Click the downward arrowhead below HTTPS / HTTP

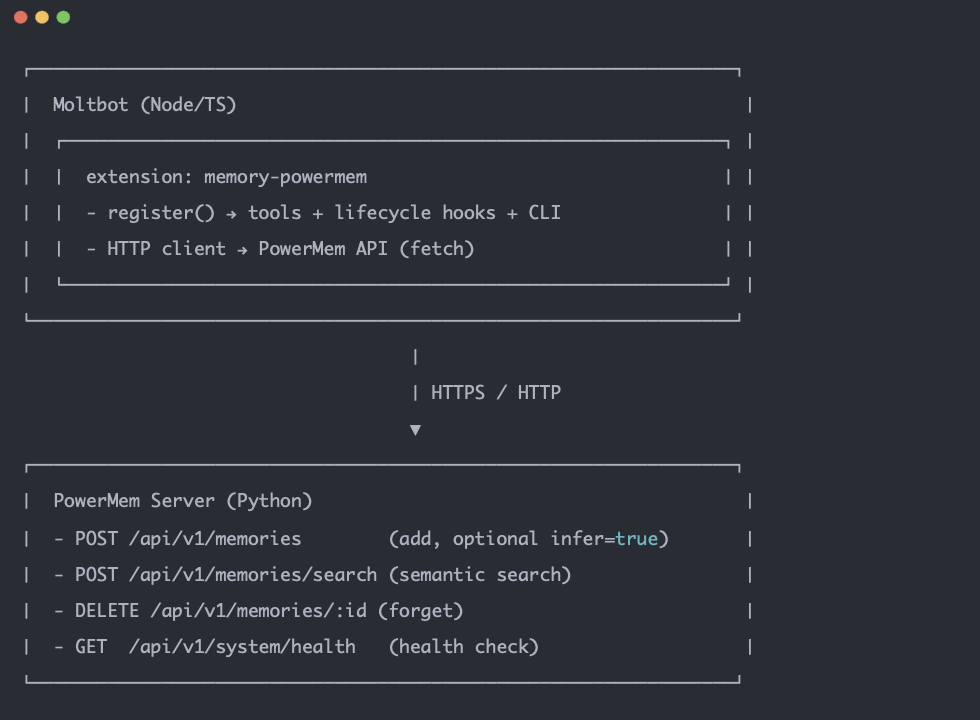[415, 430]
